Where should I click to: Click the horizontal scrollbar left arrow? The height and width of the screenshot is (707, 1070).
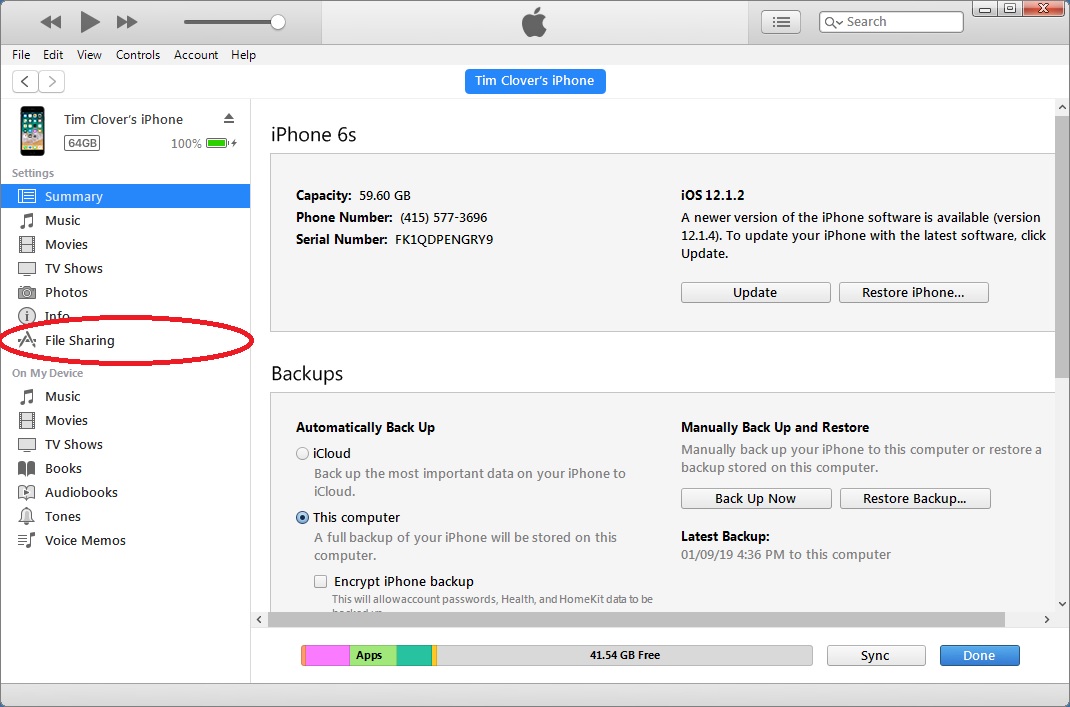(259, 619)
